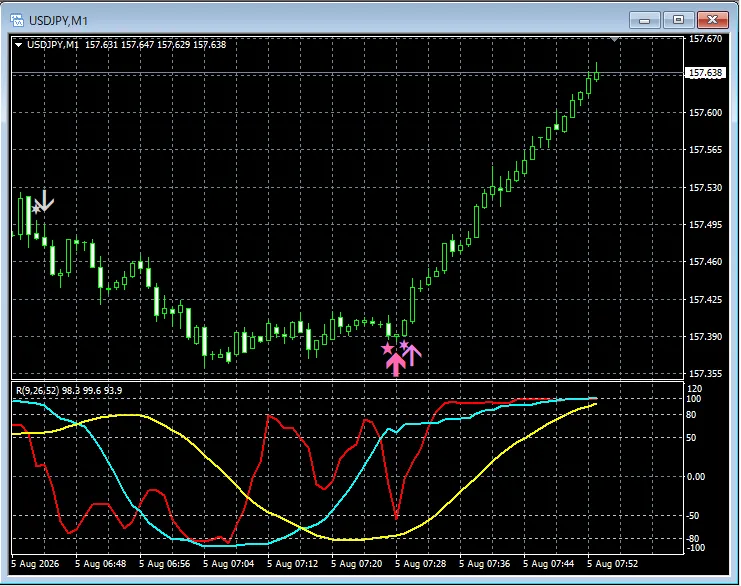Click the 5 Aug 07:28 time label

click(x=421, y=564)
